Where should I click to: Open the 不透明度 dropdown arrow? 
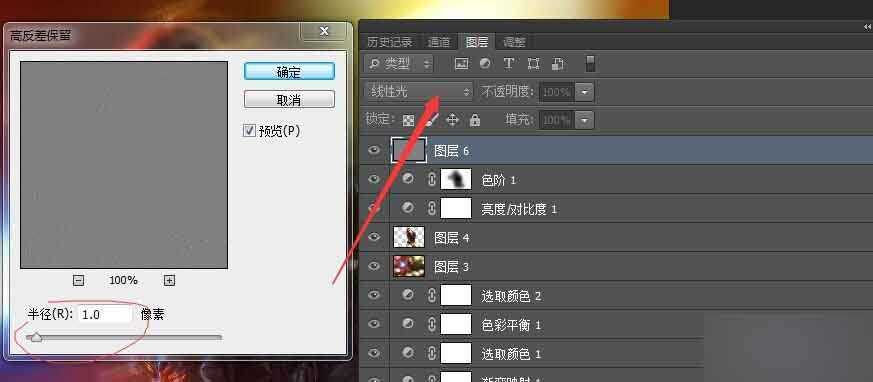pos(584,92)
